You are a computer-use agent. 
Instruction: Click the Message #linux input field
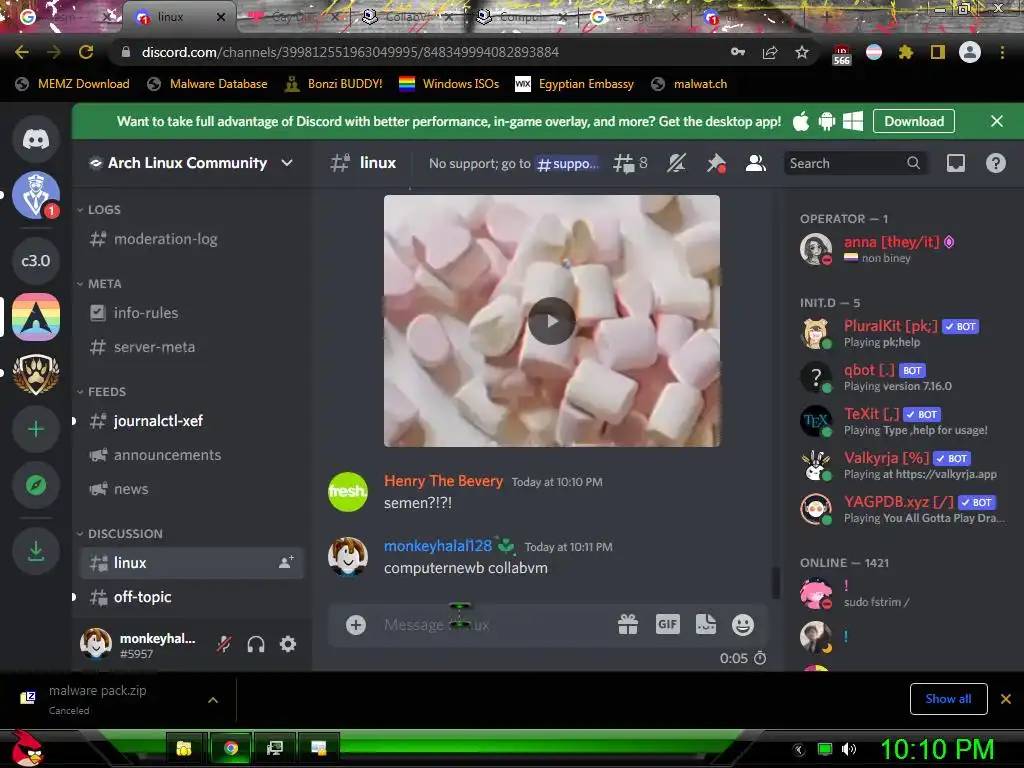point(496,625)
